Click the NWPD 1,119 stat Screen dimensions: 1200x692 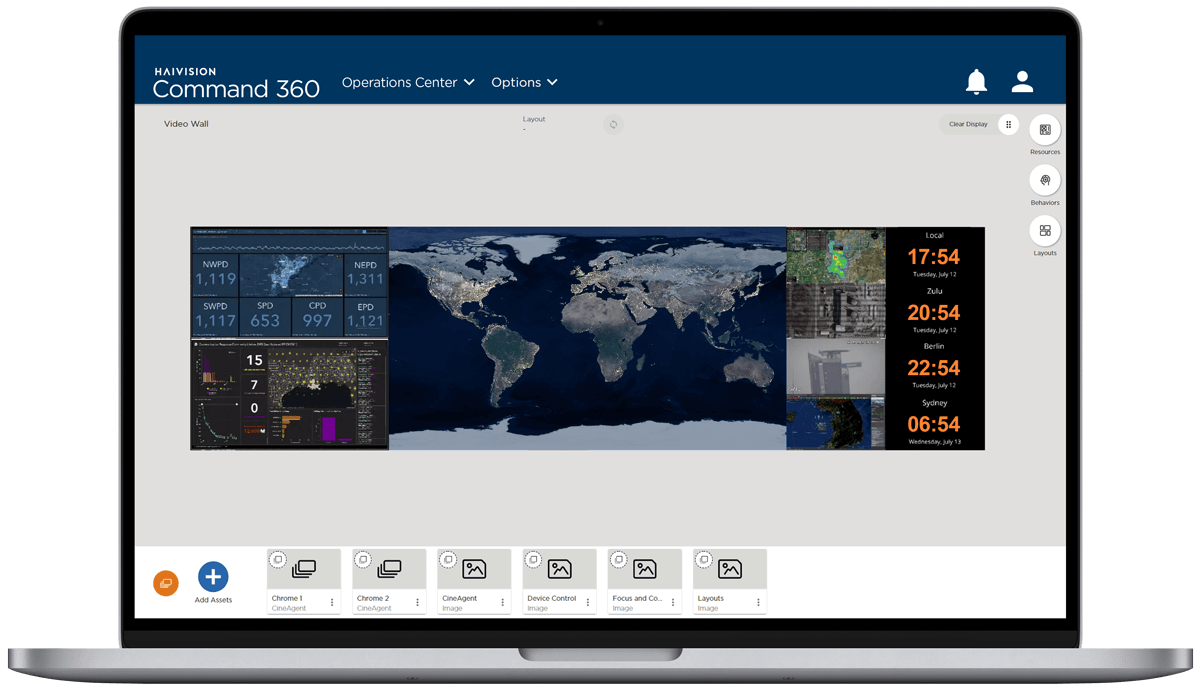(215, 274)
